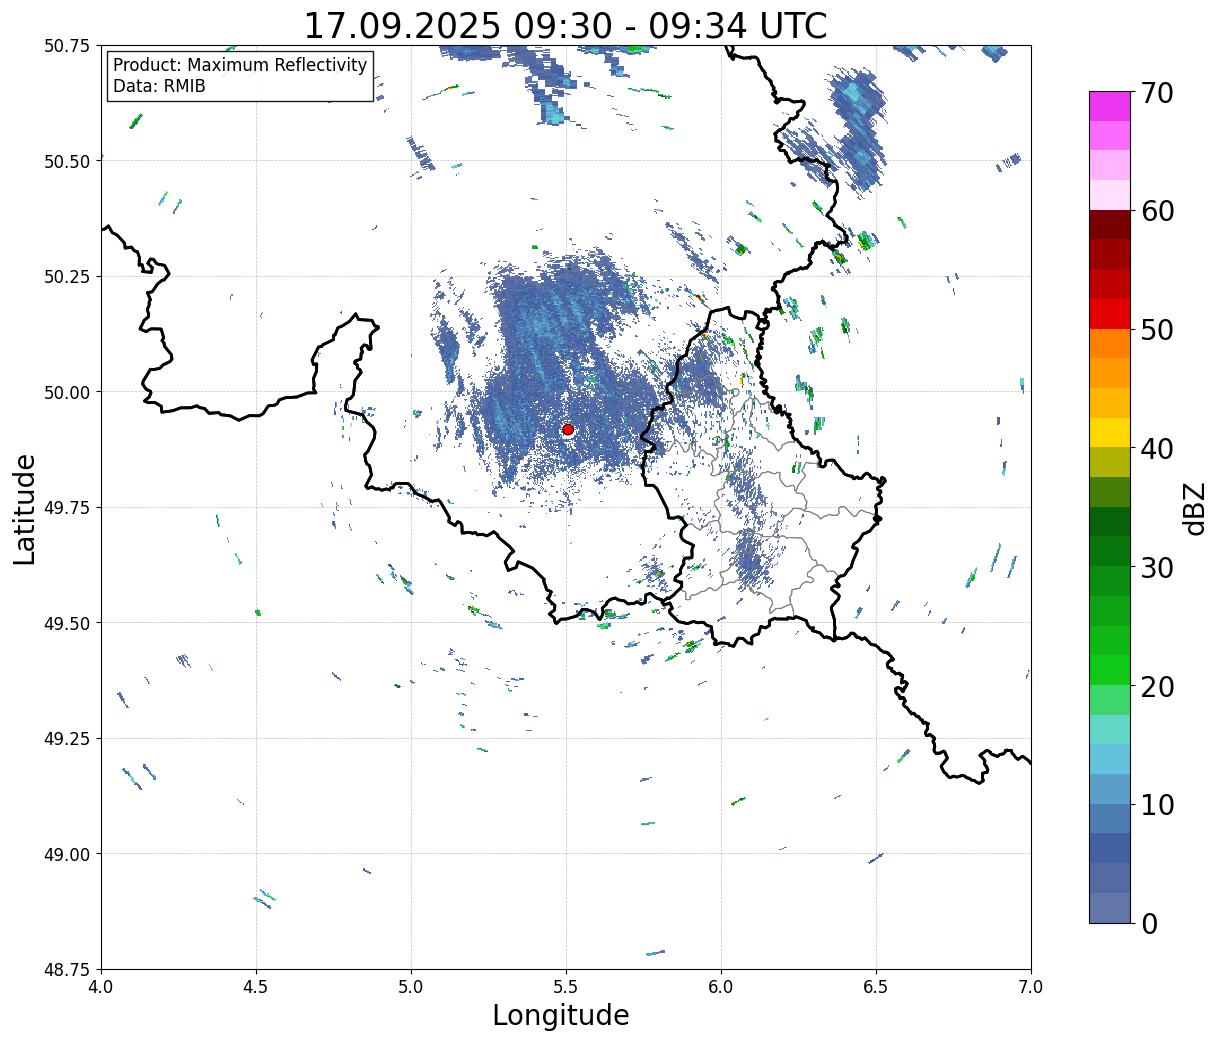
Task: Click the latitude tick label 50.00
Action: coord(67,392)
